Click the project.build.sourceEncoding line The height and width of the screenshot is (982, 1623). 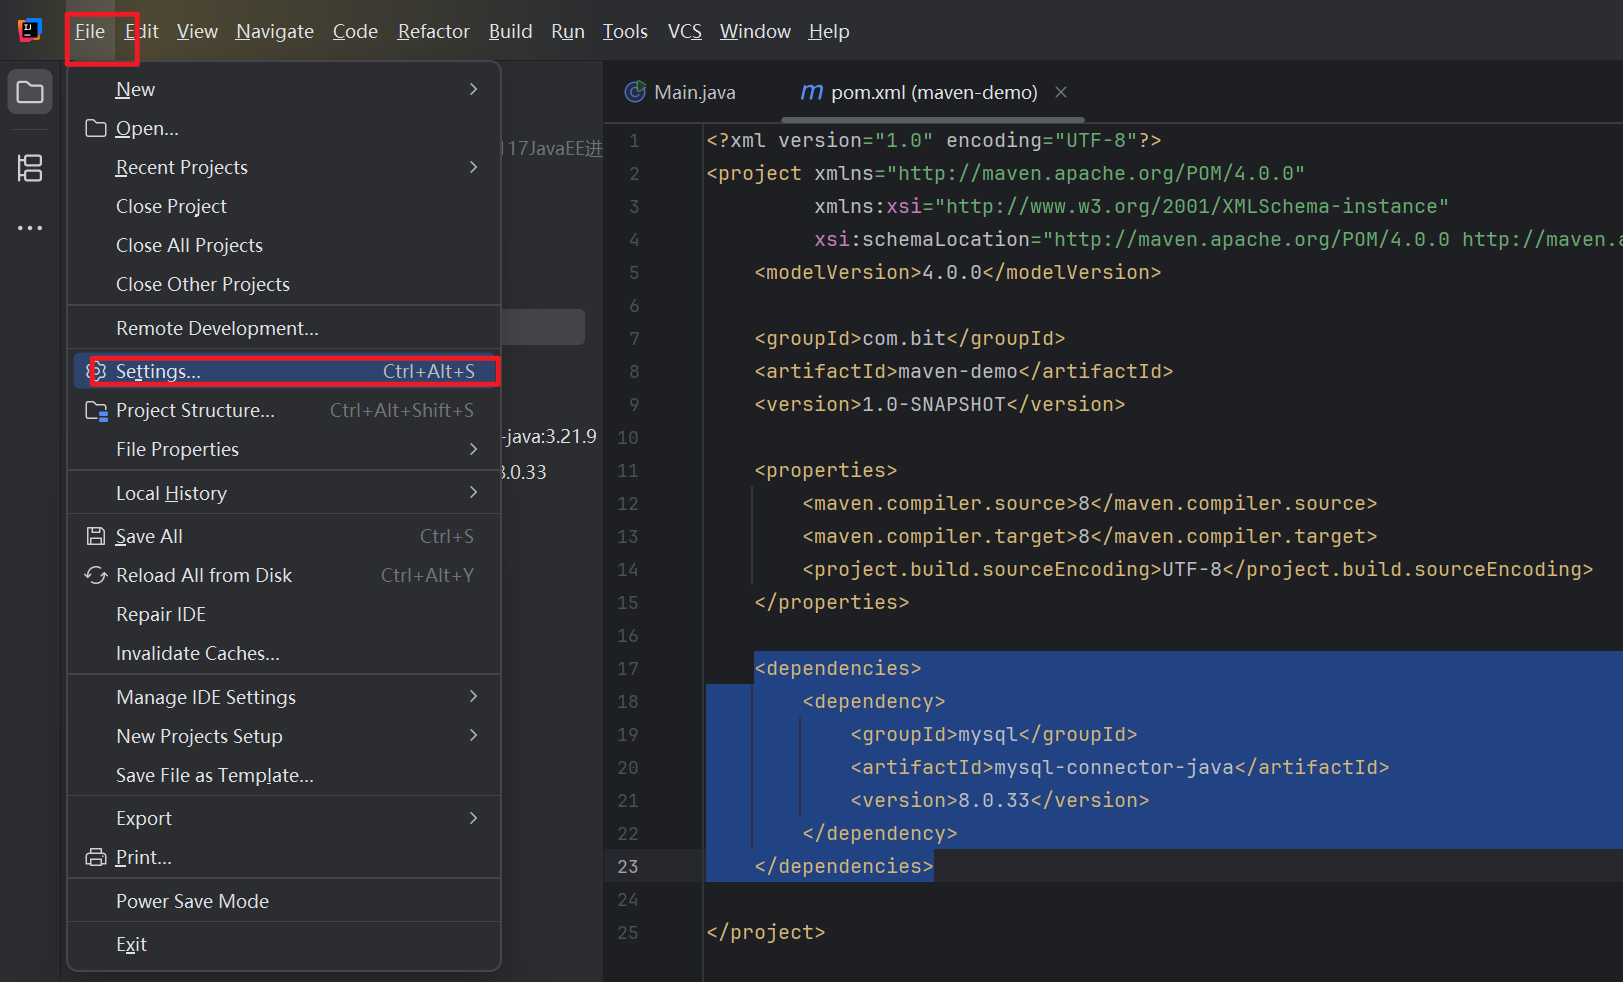(x=1198, y=569)
